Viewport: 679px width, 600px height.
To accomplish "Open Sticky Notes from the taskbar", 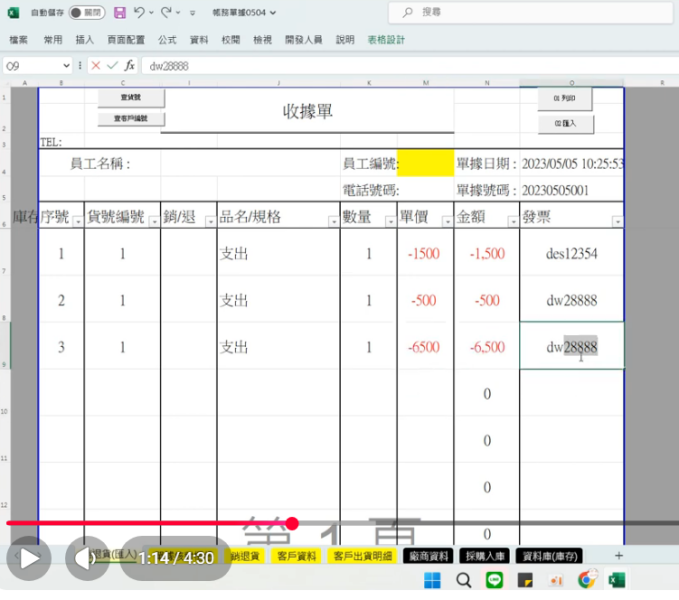I will click(525, 580).
